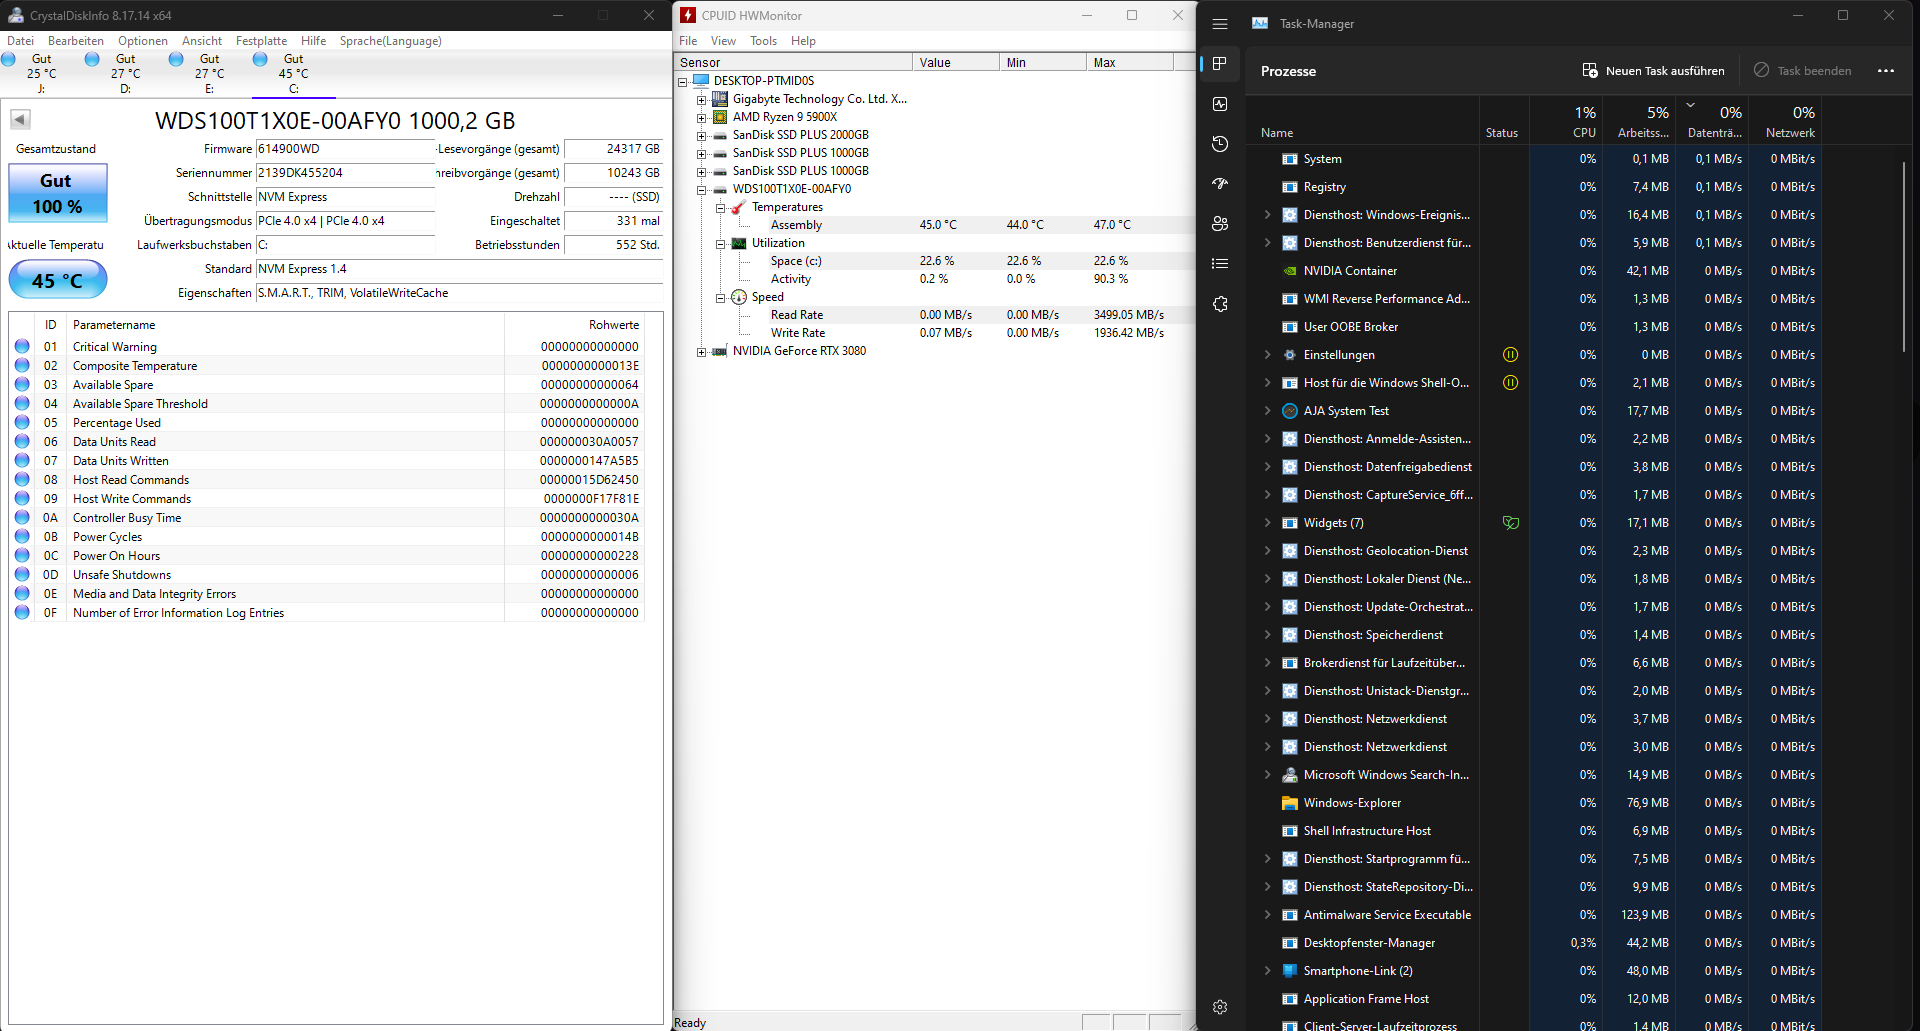Click the Firmware field showing 614900WD

(345, 149)
